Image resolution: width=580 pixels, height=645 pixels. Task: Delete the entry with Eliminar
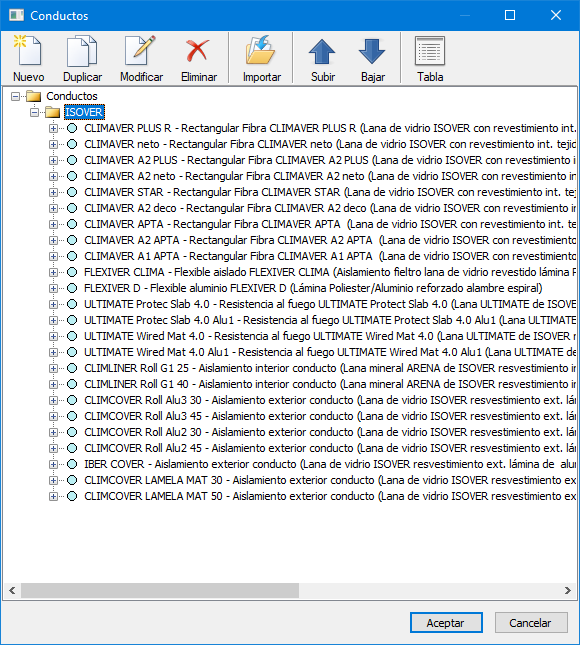(x=199, y=59)
